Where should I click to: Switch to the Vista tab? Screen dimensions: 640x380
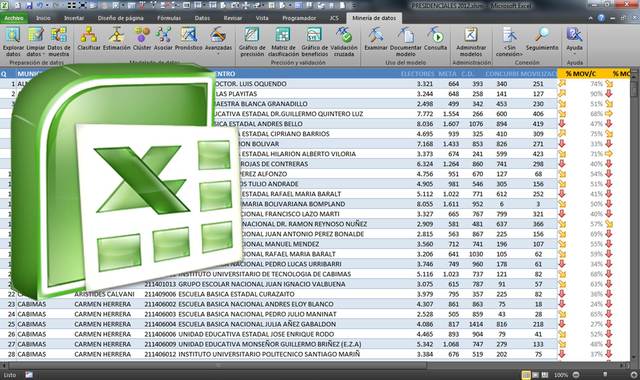click(x=262, y=18)
